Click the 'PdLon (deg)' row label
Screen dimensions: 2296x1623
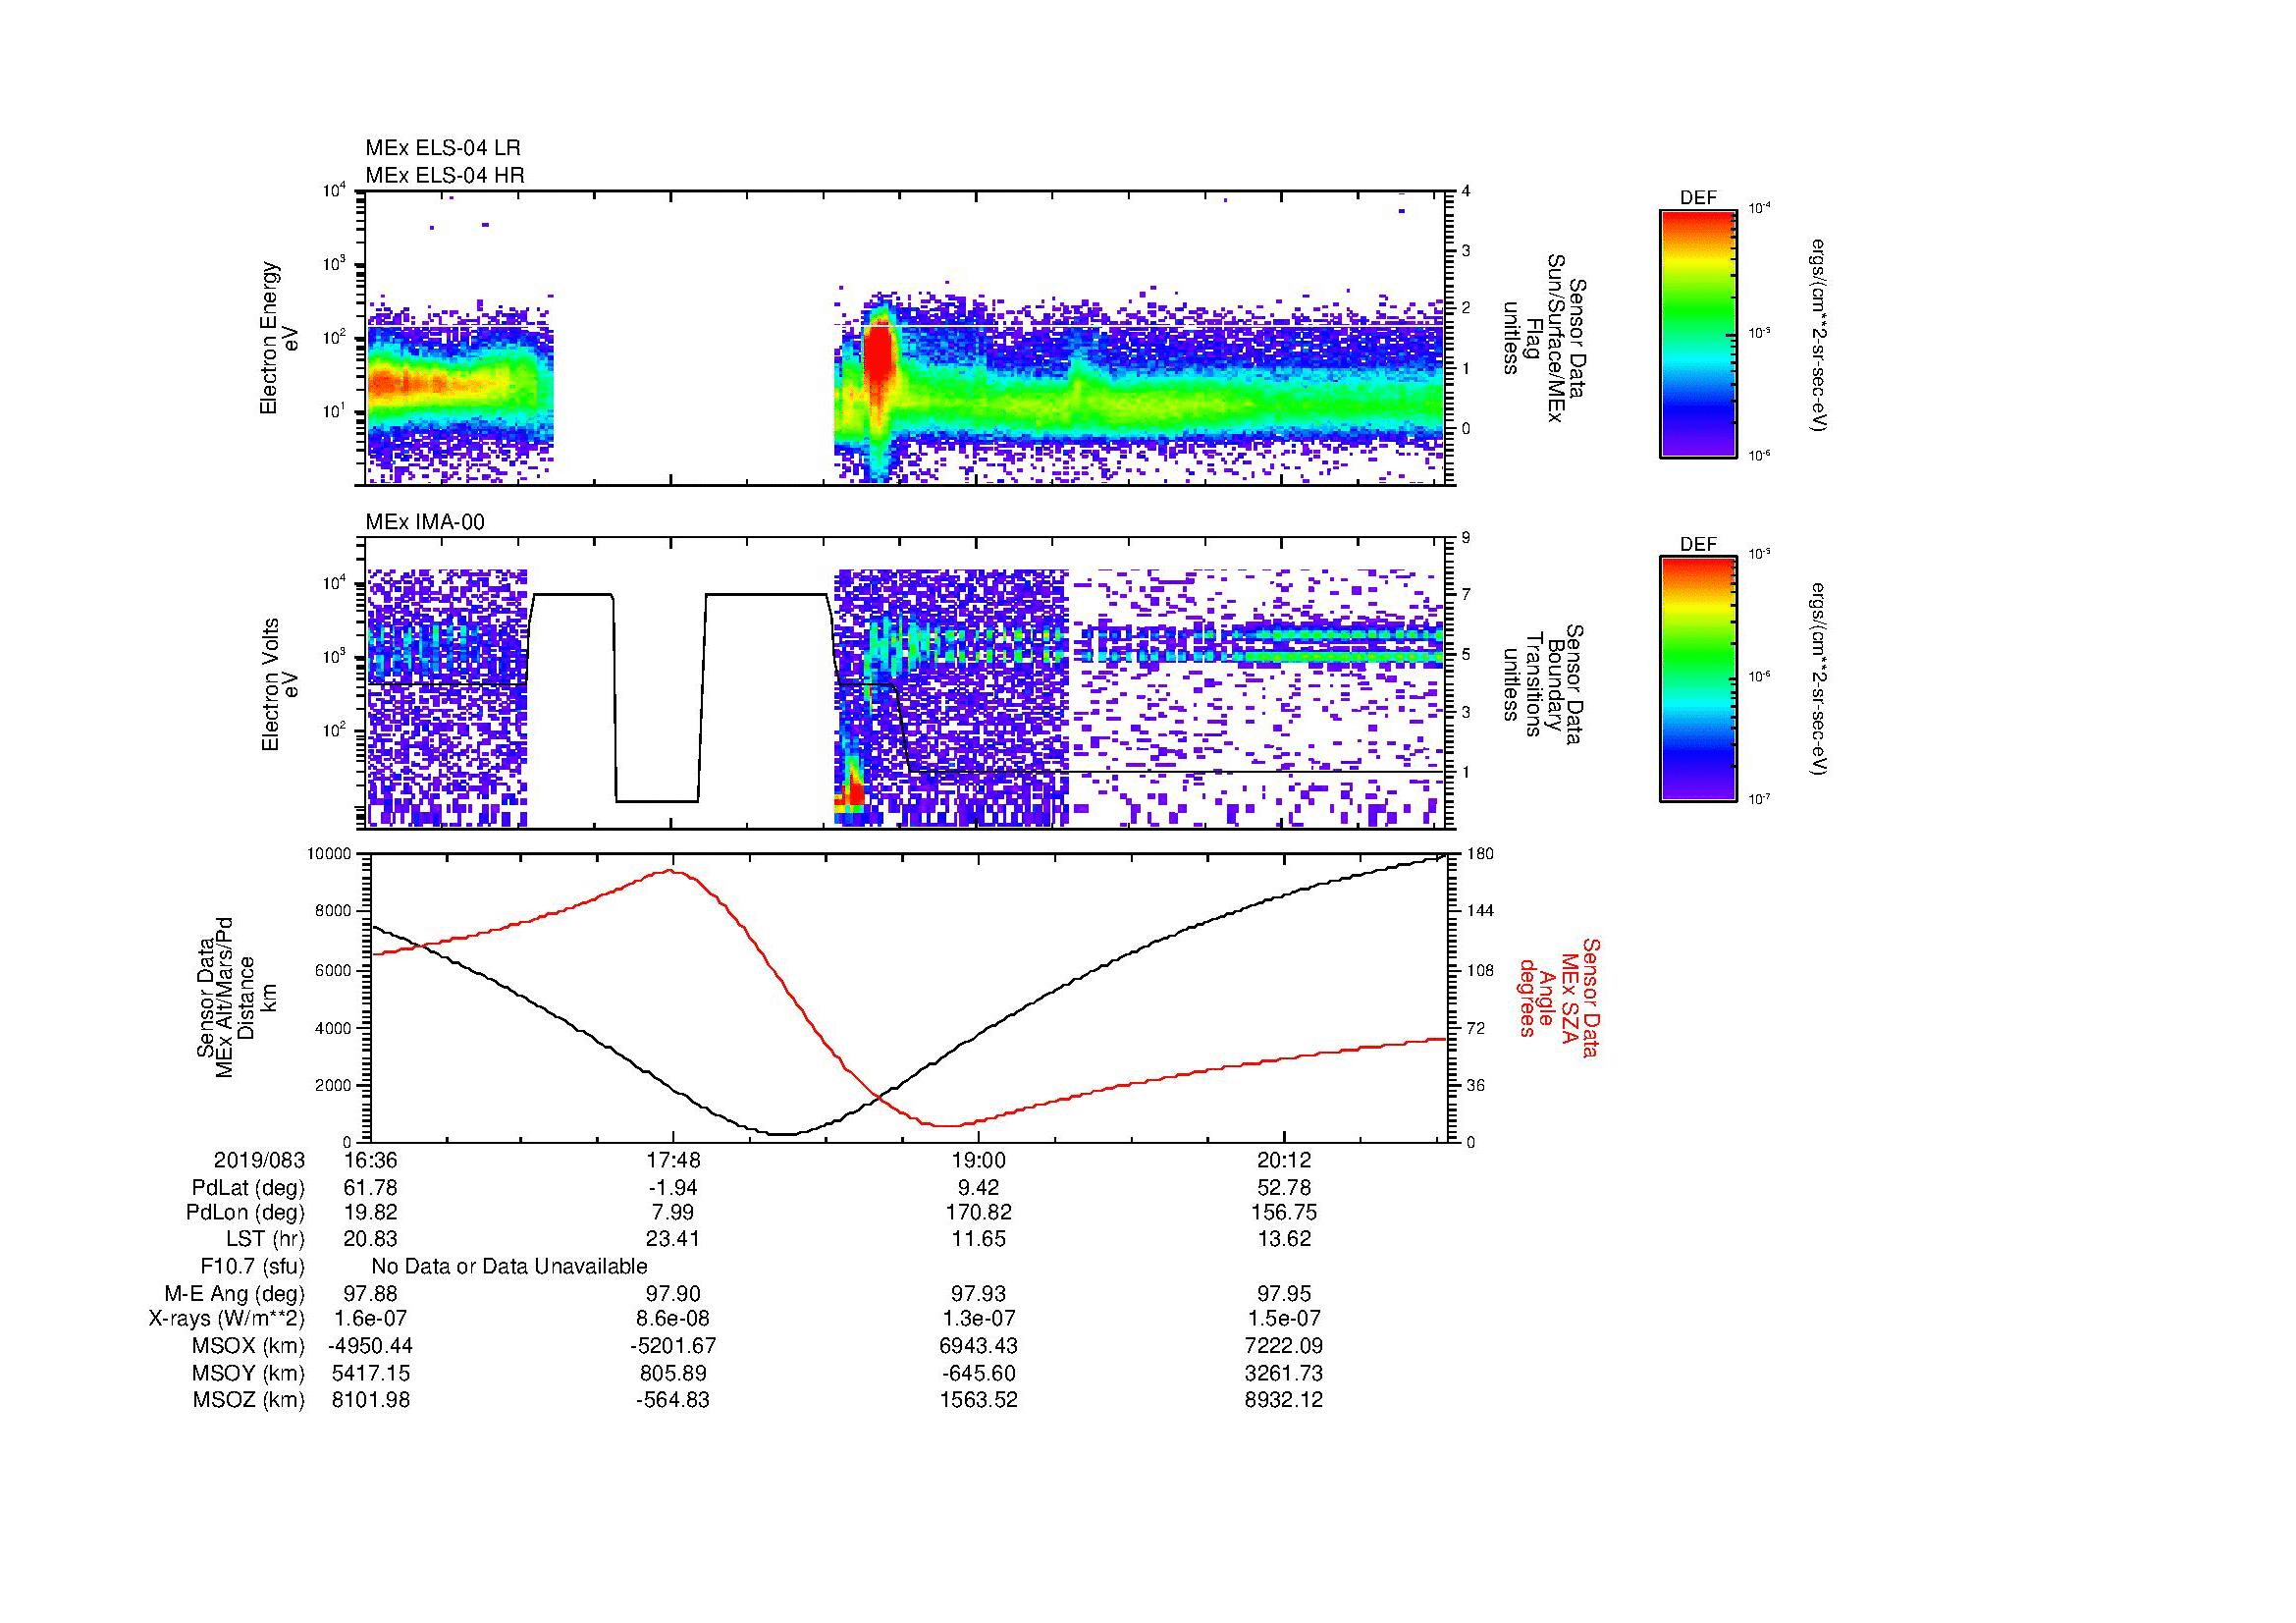coord(245,1213)
